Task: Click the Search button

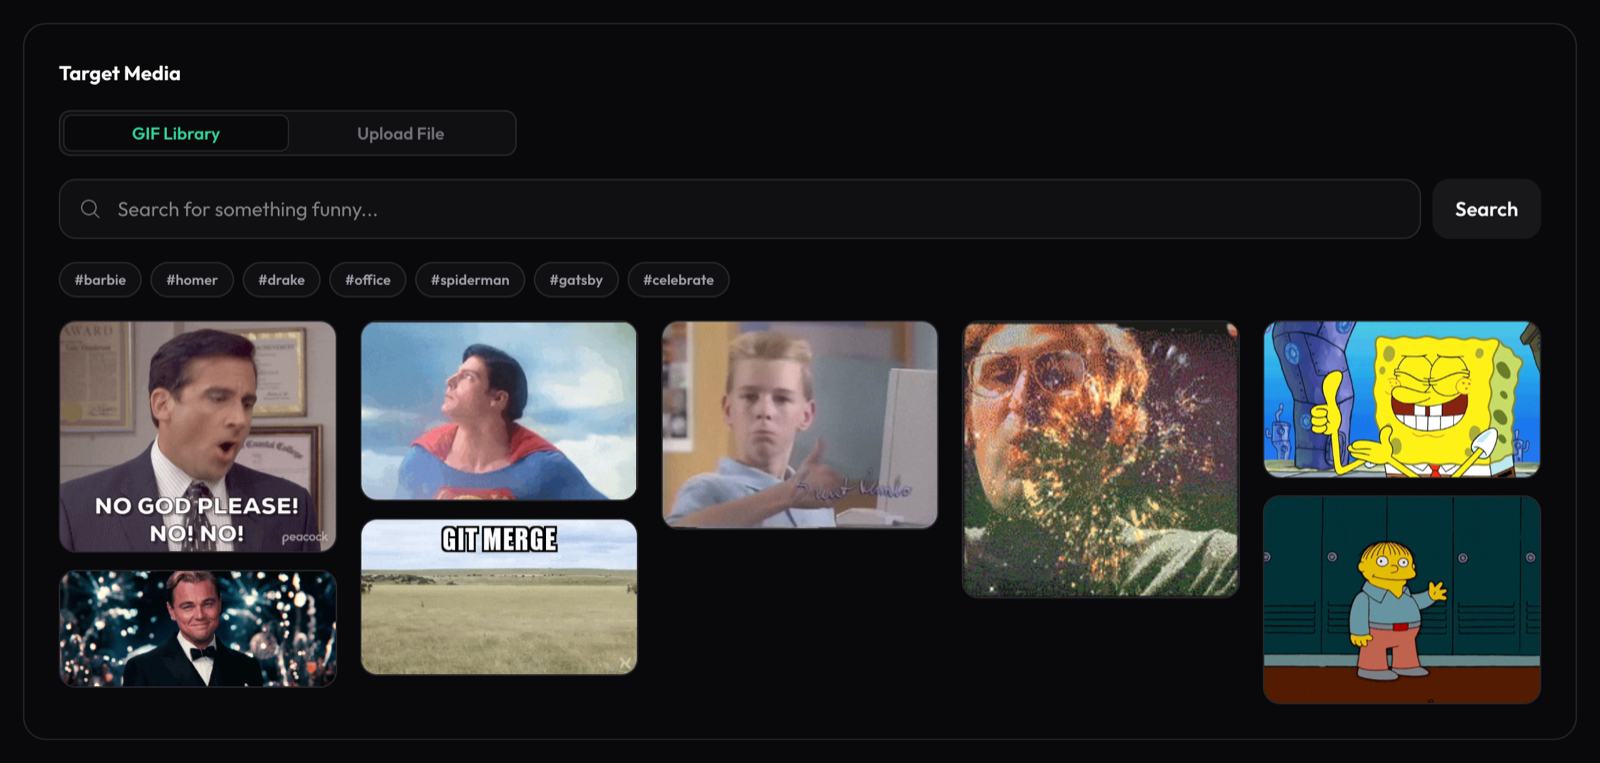Action: pyautogui.click(x=1486, y=209)
